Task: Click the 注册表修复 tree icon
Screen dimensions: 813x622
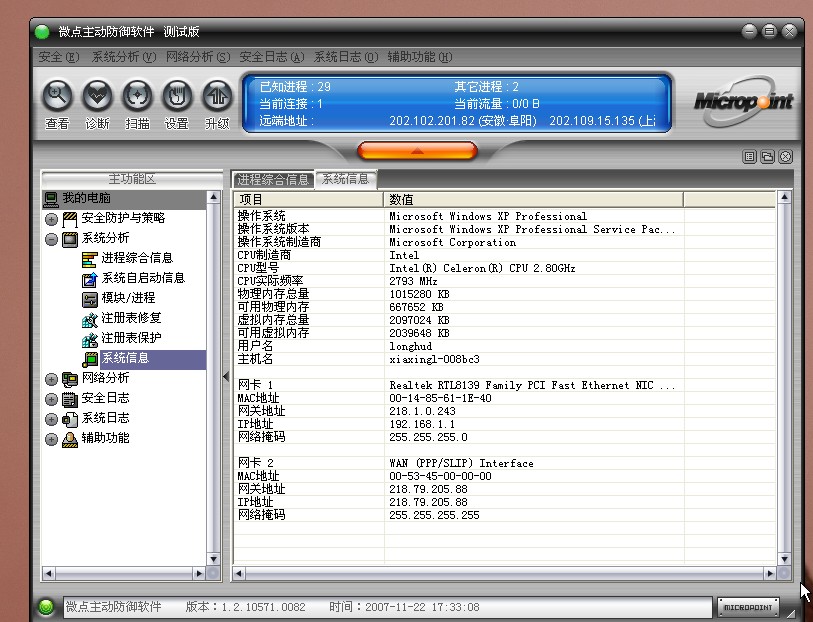Action: [x=90, y=319]
